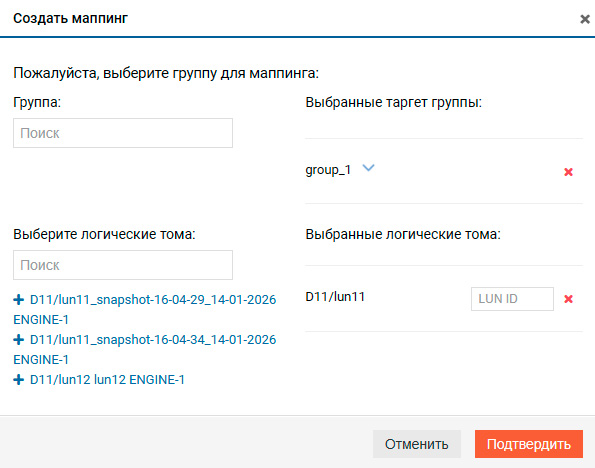Close the Создать маппинг dialog
The image size is (595, 468).
pos(585,19)
